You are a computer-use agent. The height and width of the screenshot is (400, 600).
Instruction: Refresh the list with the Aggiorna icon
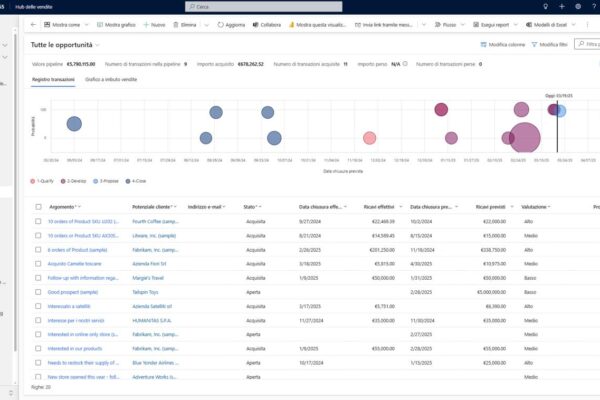(x=220, y=24)
